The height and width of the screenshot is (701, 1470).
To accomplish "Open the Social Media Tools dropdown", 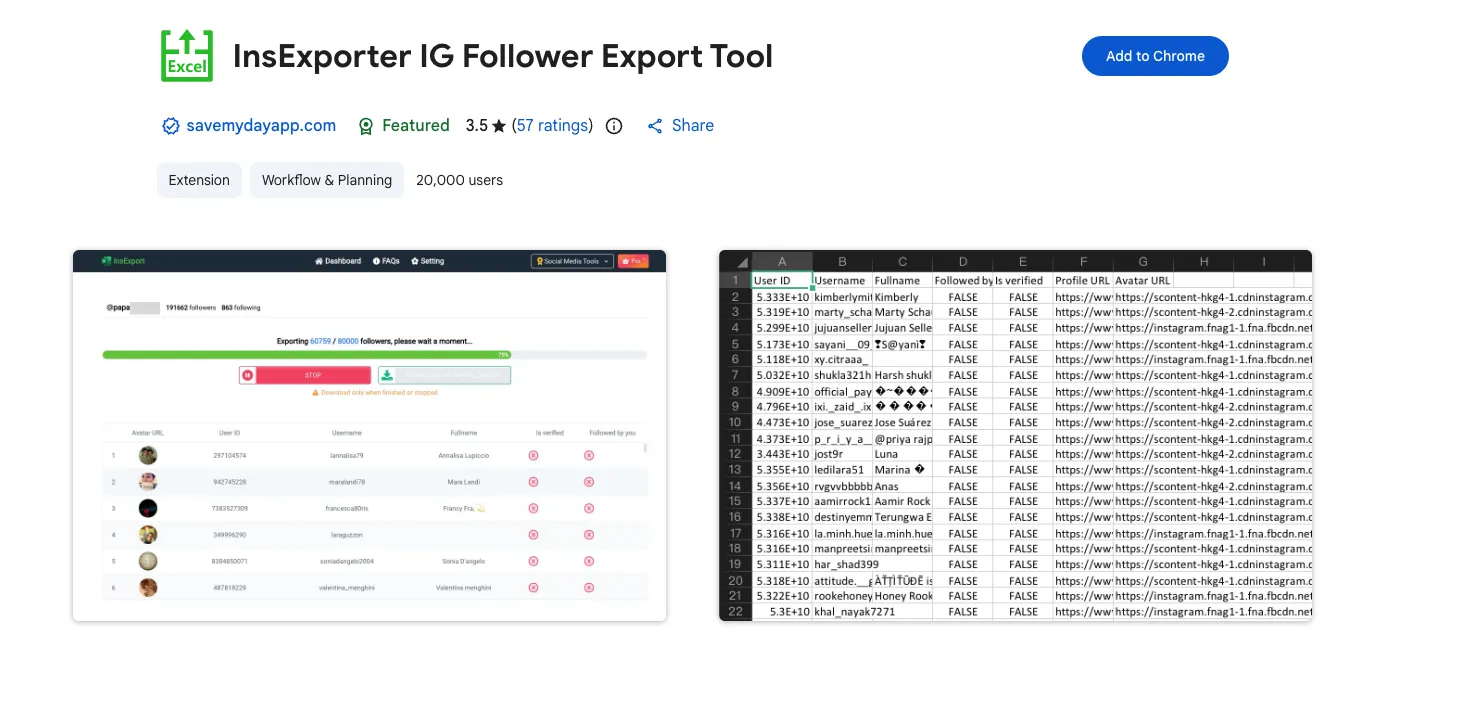I will coord(572,261).
